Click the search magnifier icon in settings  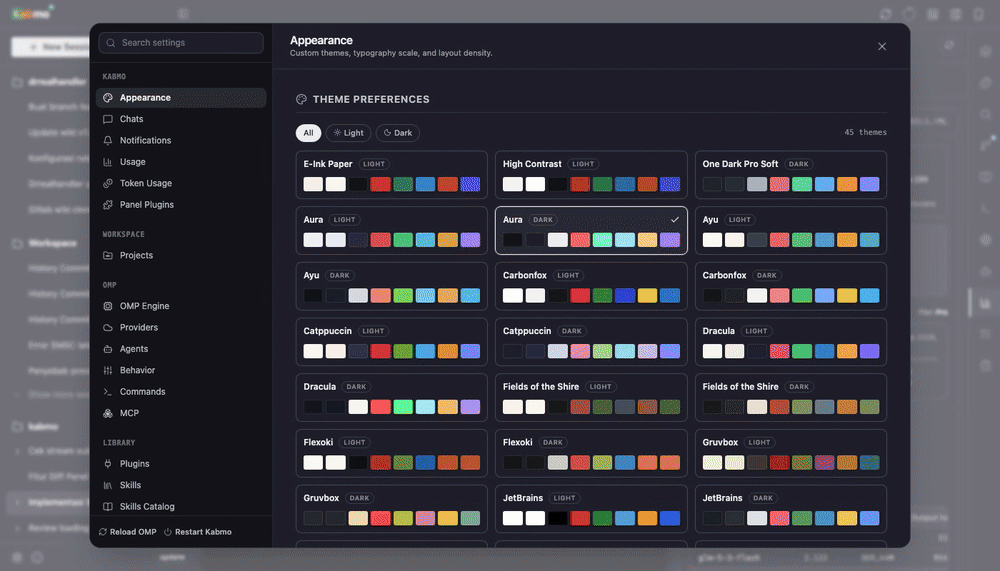pyautogui.click(x=111, y=43)
